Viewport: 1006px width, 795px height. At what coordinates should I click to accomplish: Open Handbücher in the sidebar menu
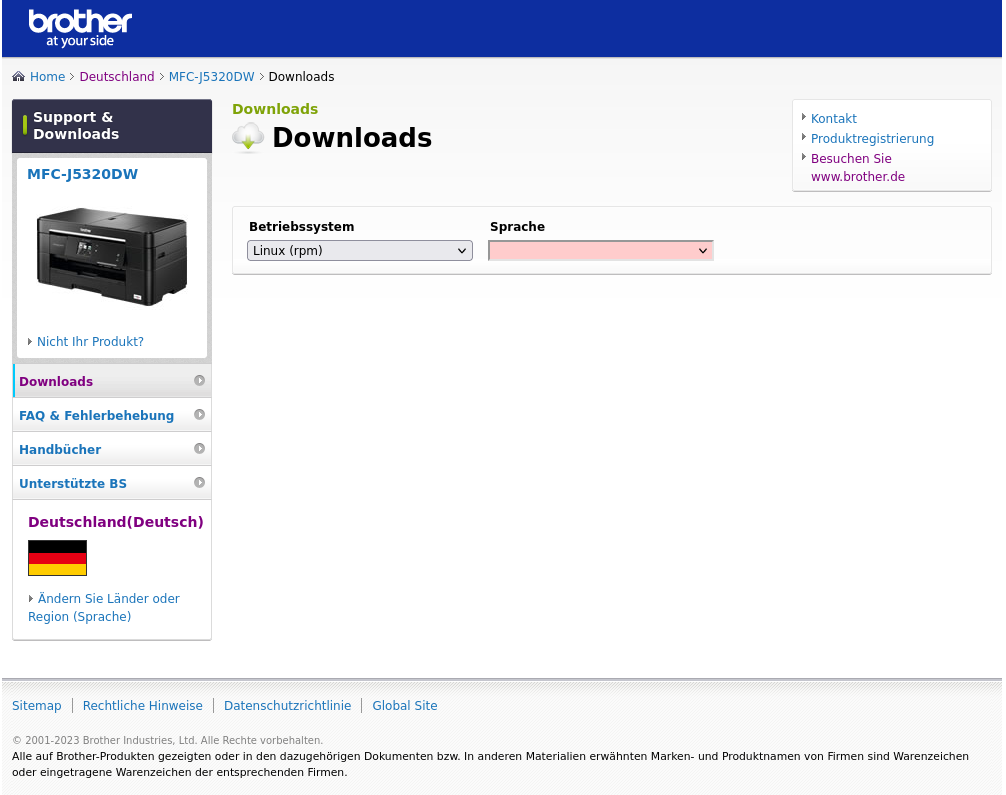(112, 449)
